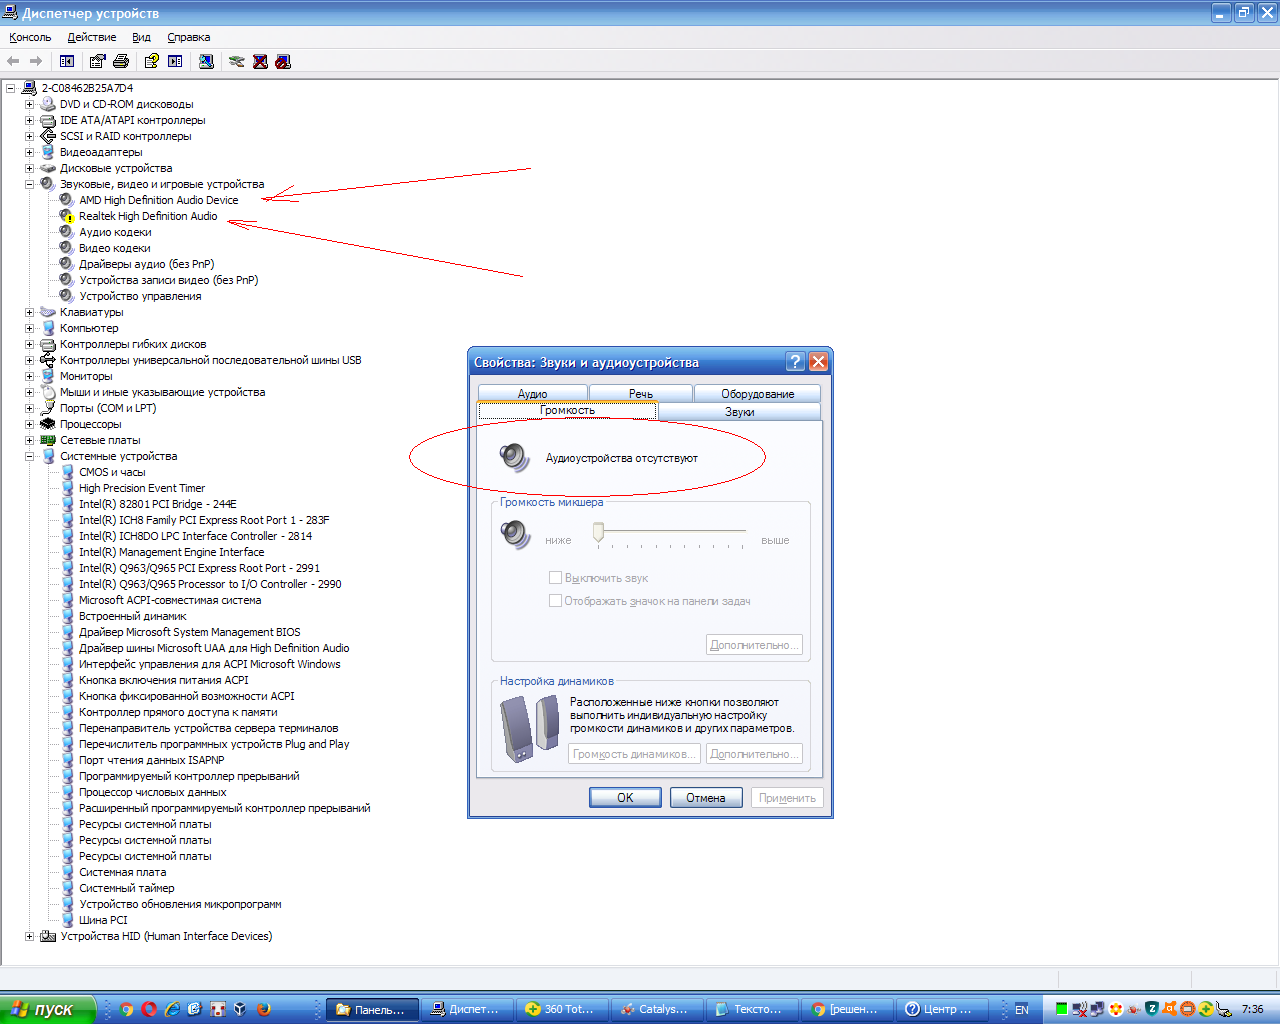Check Отображать значок на панели задач

coord(555,601)
